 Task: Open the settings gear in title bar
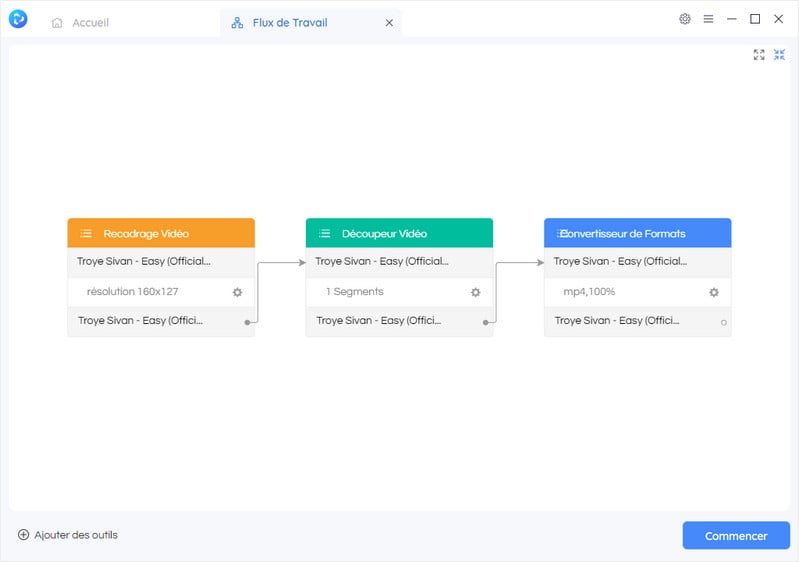coord(685,19)
